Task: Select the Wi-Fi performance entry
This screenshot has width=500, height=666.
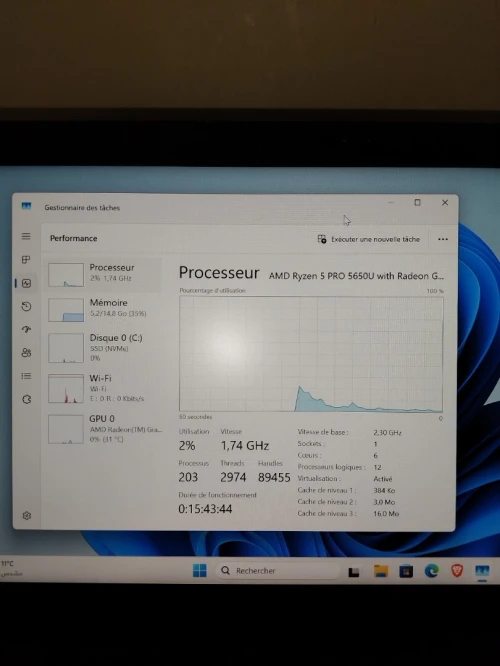Action: pyautogui.click(x=105, y=388)
